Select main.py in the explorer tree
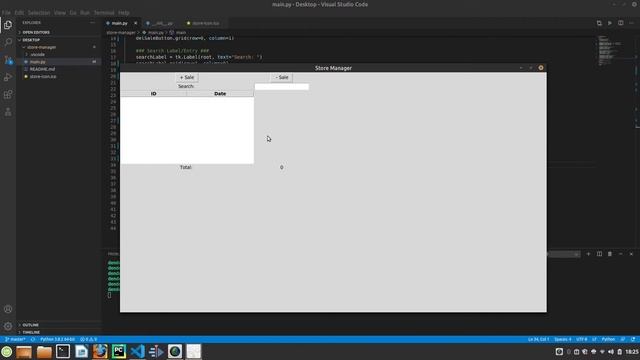Viewport: 640px width, 360px height. pyautogui.click(x=38, y=62)
